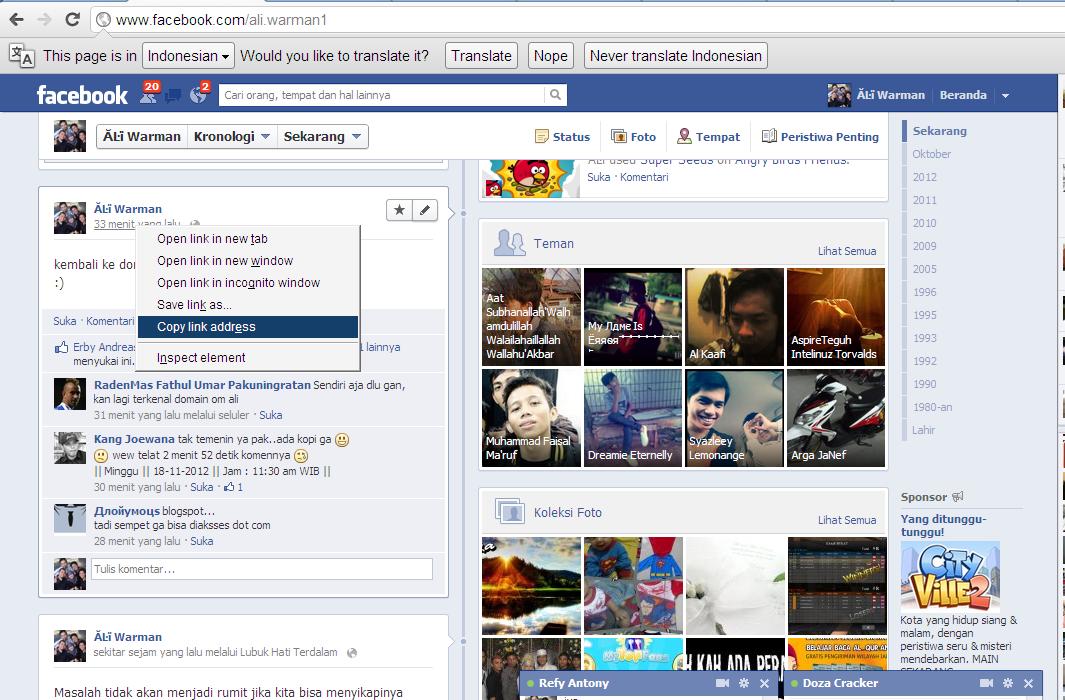Click the search magnifier button
The width and height of the screenshot is (1065, 700).
(x=555, y=94)
